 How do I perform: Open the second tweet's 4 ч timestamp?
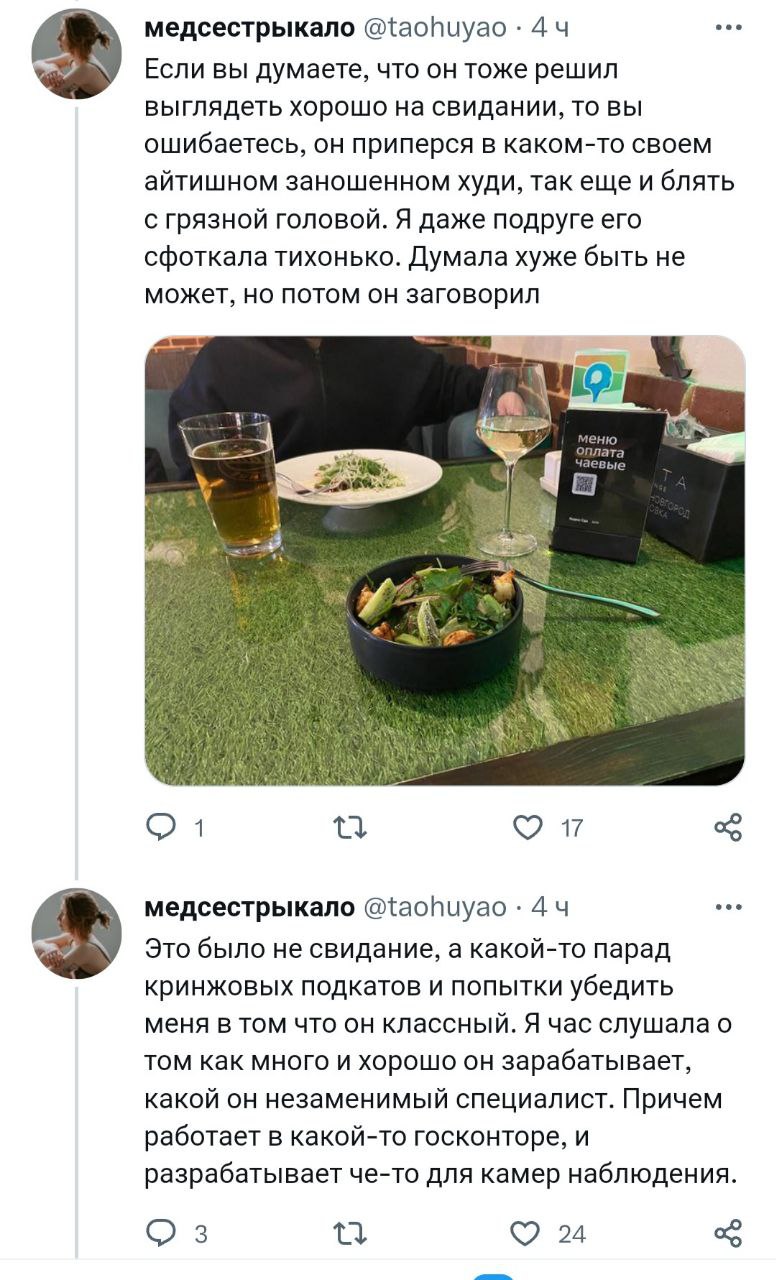(549, 908)
